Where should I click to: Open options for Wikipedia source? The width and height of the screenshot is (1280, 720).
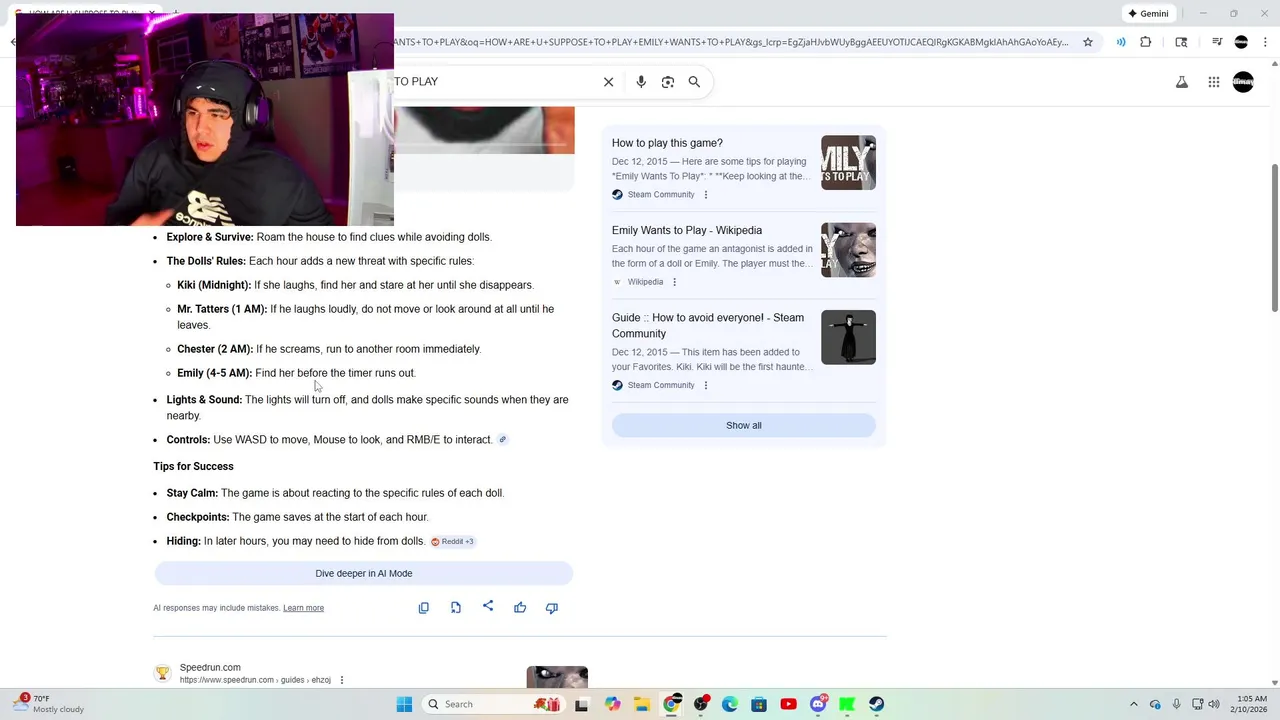tap(675, 282)
